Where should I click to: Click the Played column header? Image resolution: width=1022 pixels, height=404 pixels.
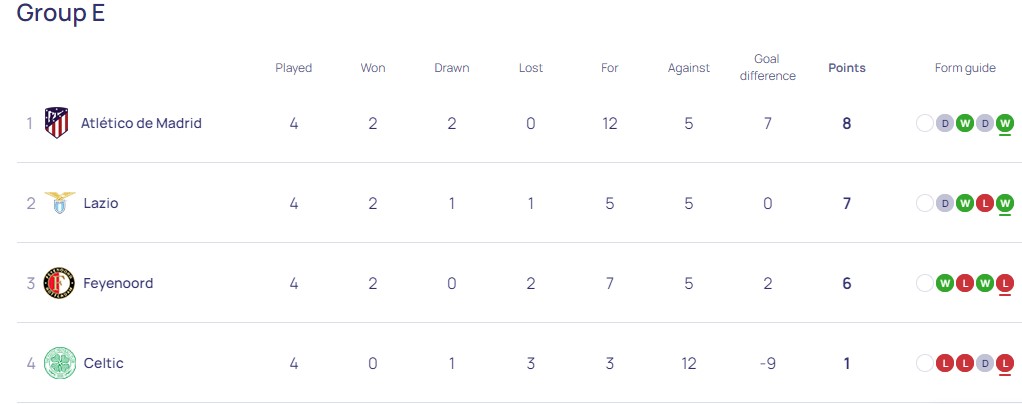click(x=294, y=68)
